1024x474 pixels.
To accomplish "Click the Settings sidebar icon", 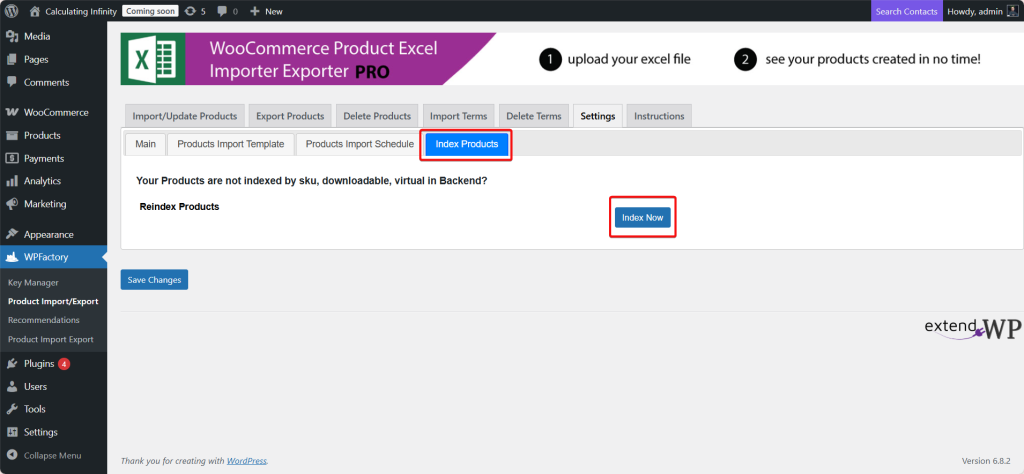I will (x=11, y=432).
